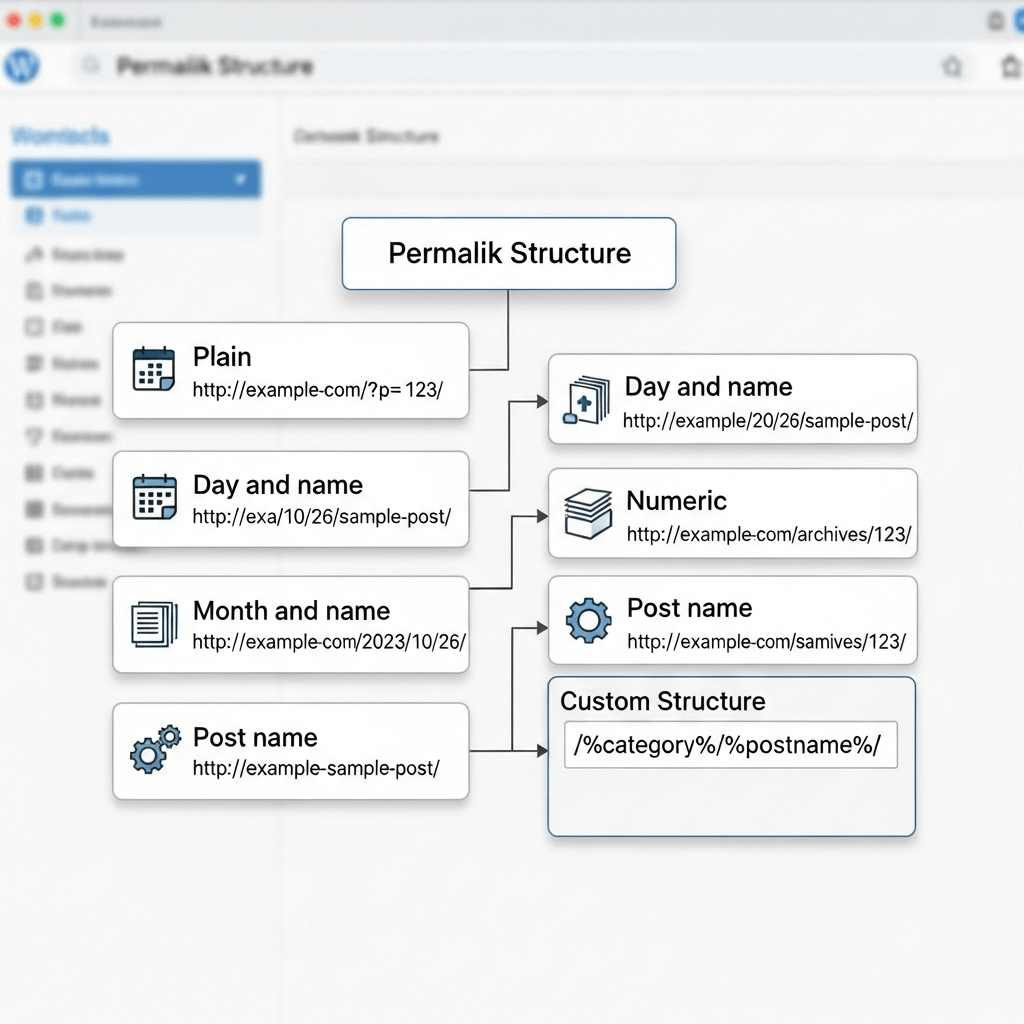Click the magnifier icon in the search bar
Viewport: 1024px width, 1024px height.
coord(91,66)
